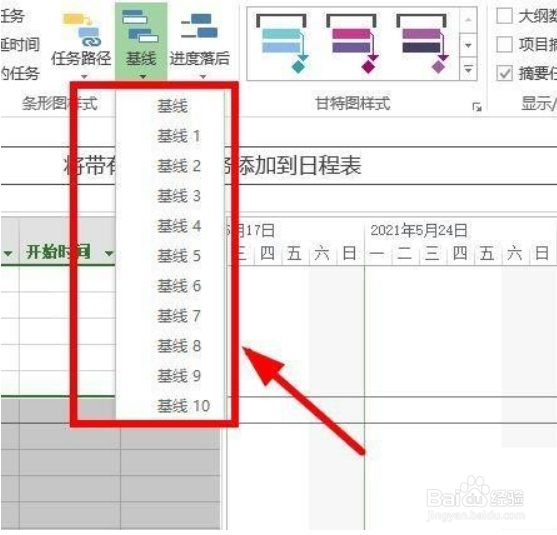Toggle the 项目摘要 project summary checkbox
The width and height of the screenshot is (557, 535).
(x=504, y=45)
